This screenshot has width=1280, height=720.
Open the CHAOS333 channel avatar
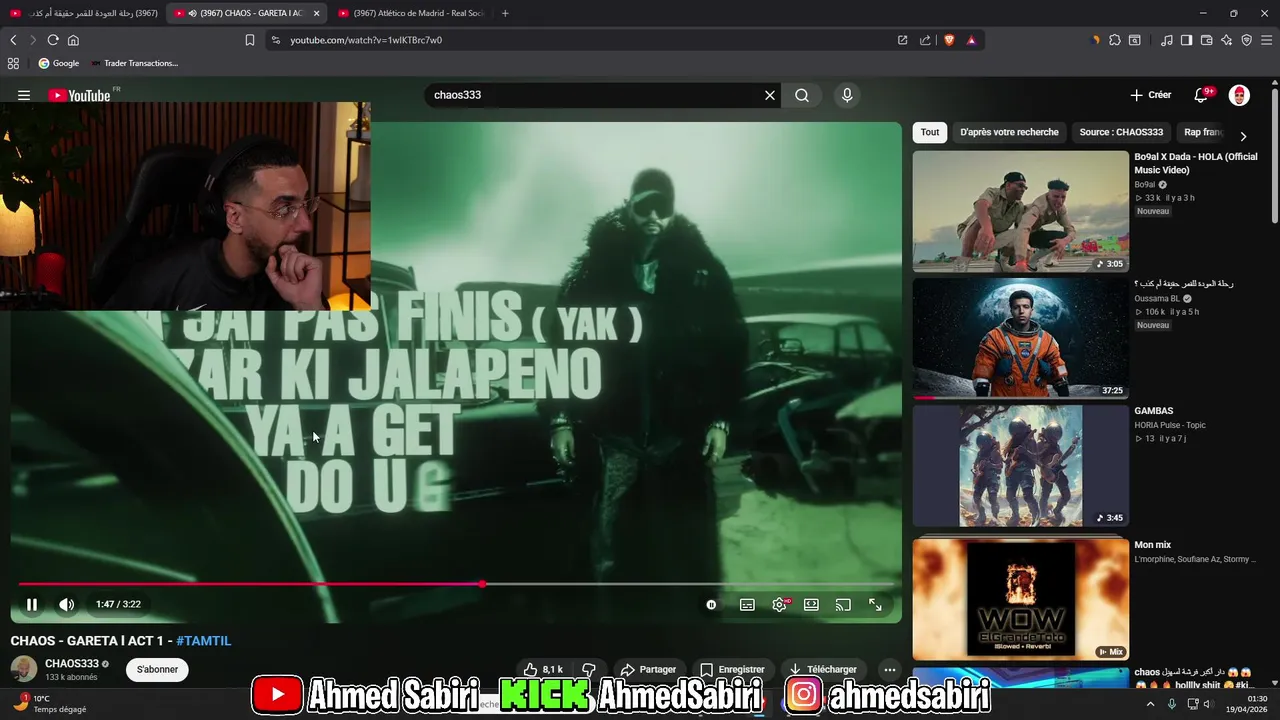[x=24, y=669]
